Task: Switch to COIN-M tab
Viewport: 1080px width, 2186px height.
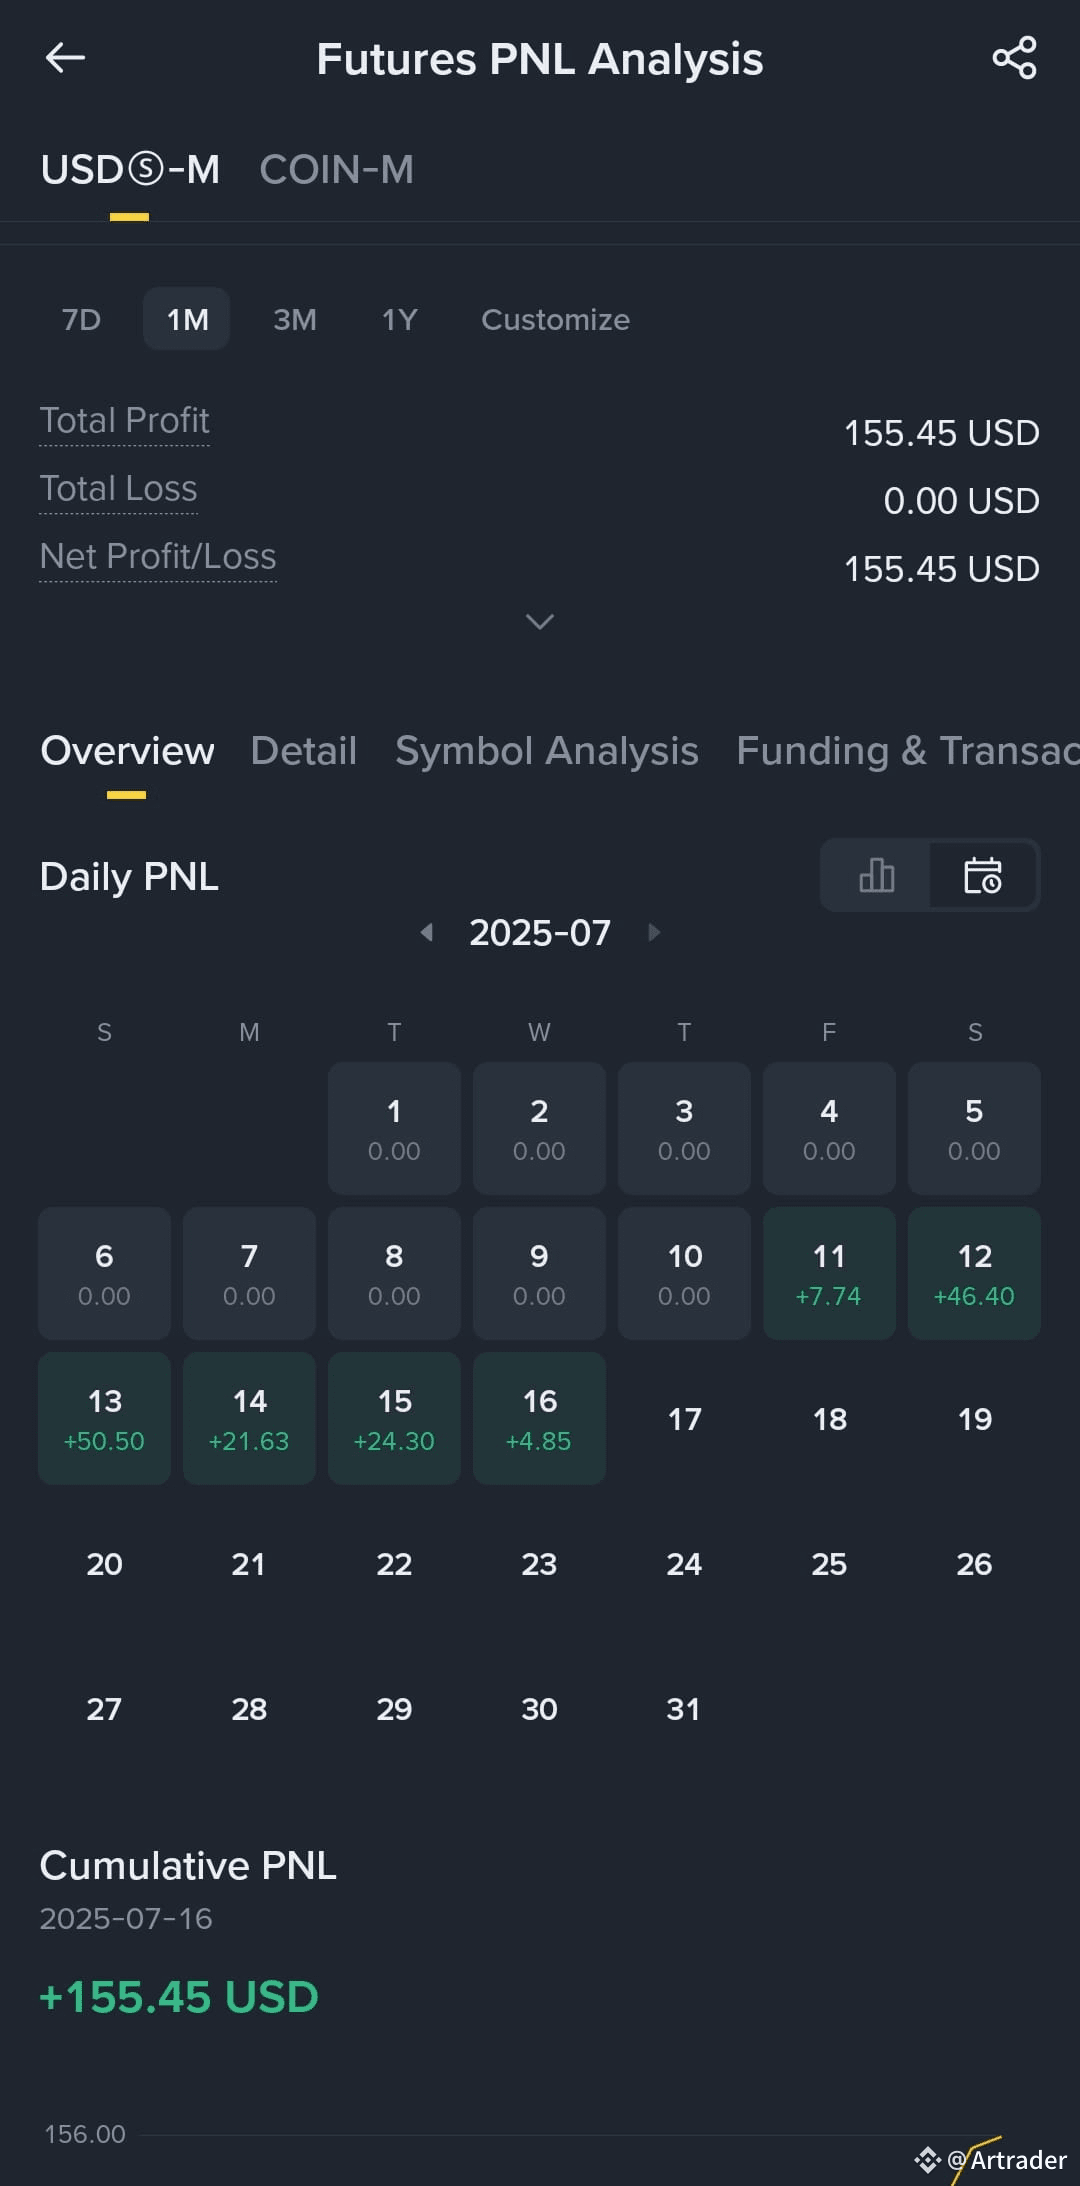Action: [x=336, y=169]
